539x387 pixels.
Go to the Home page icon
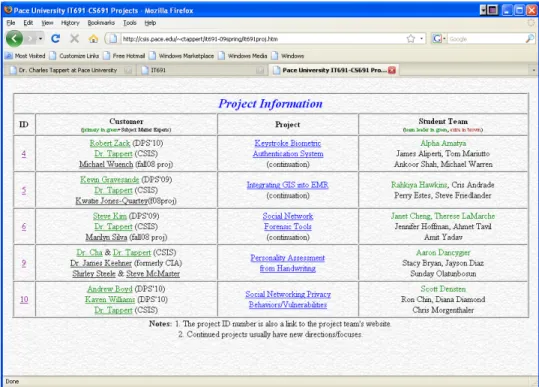tap(93, 39)
